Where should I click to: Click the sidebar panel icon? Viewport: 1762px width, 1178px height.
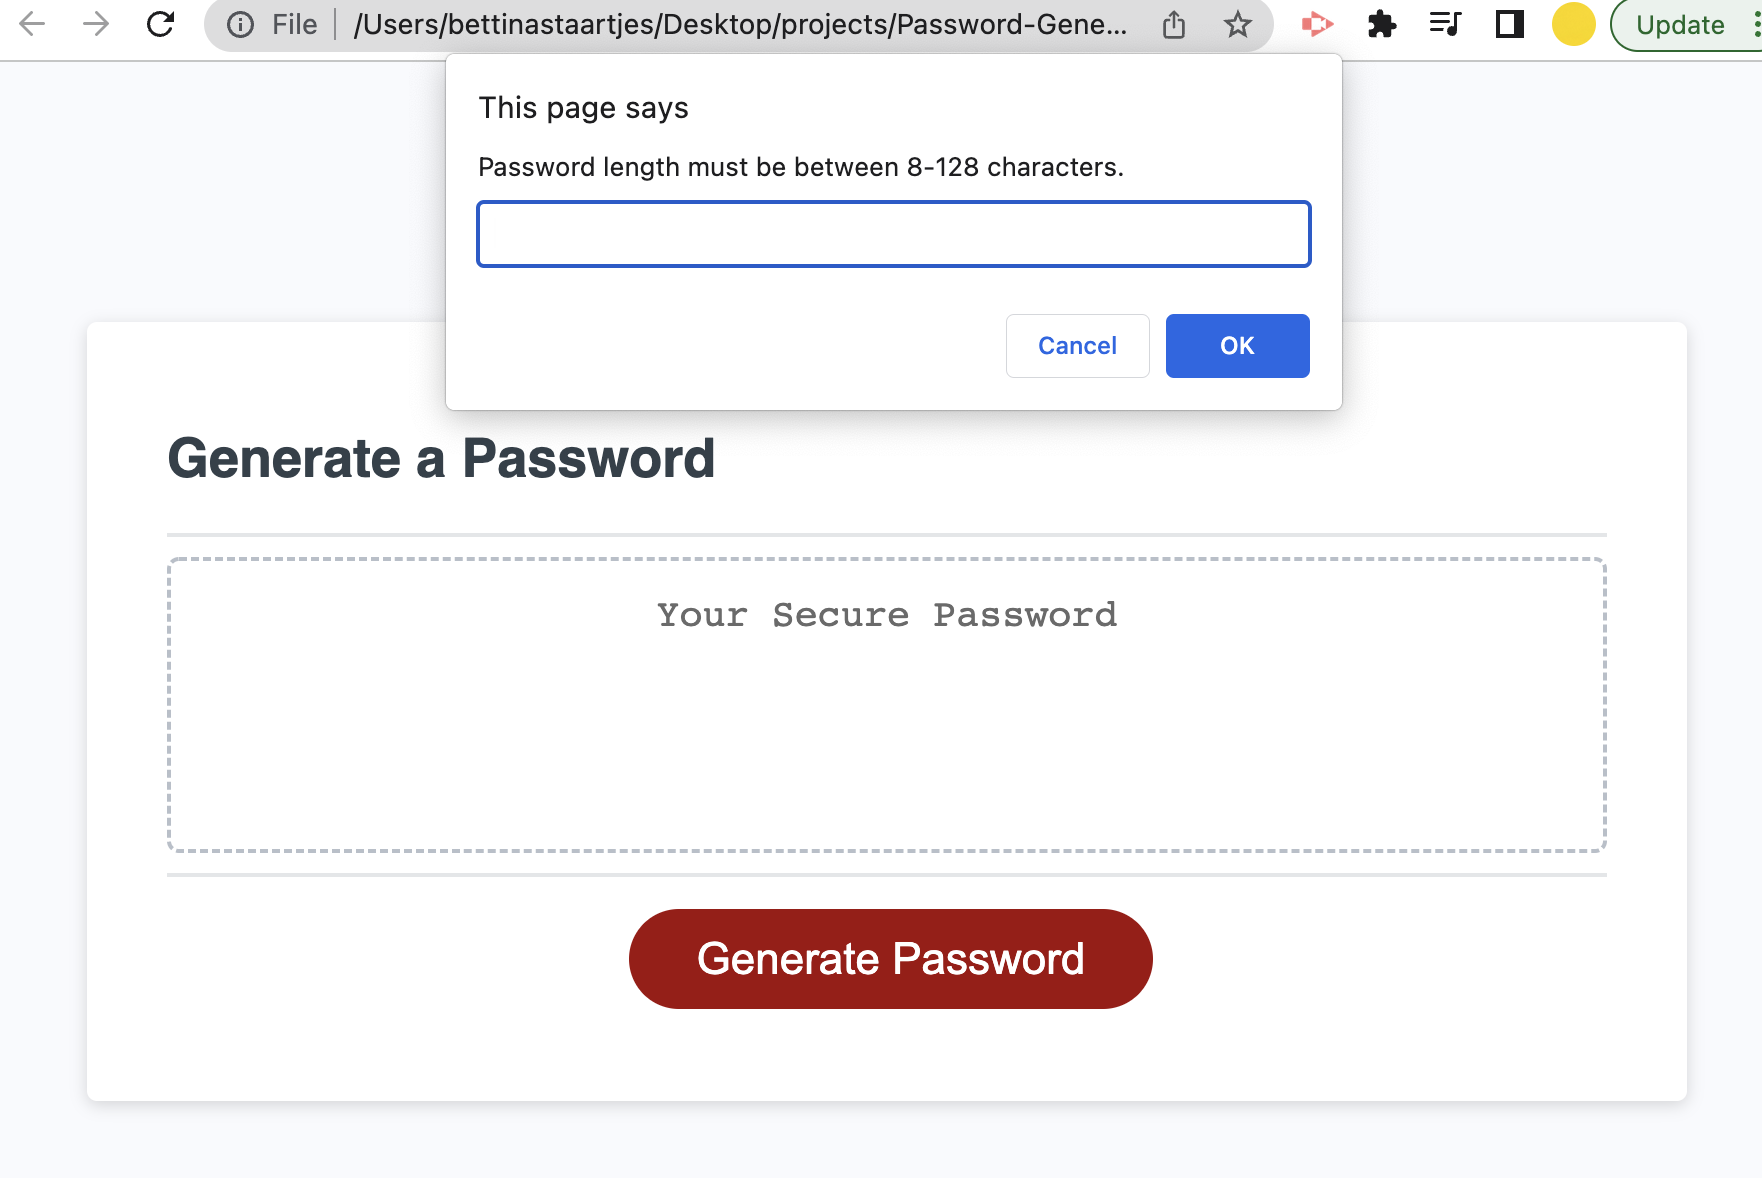coord(1508,25)
